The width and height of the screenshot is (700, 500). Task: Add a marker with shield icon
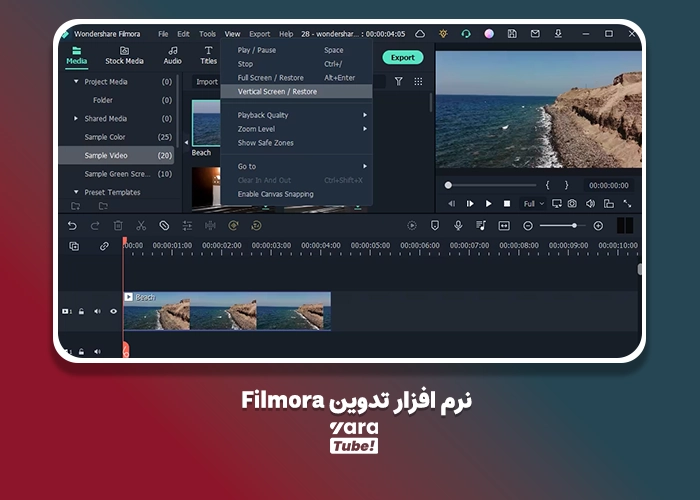coord(435,225)
